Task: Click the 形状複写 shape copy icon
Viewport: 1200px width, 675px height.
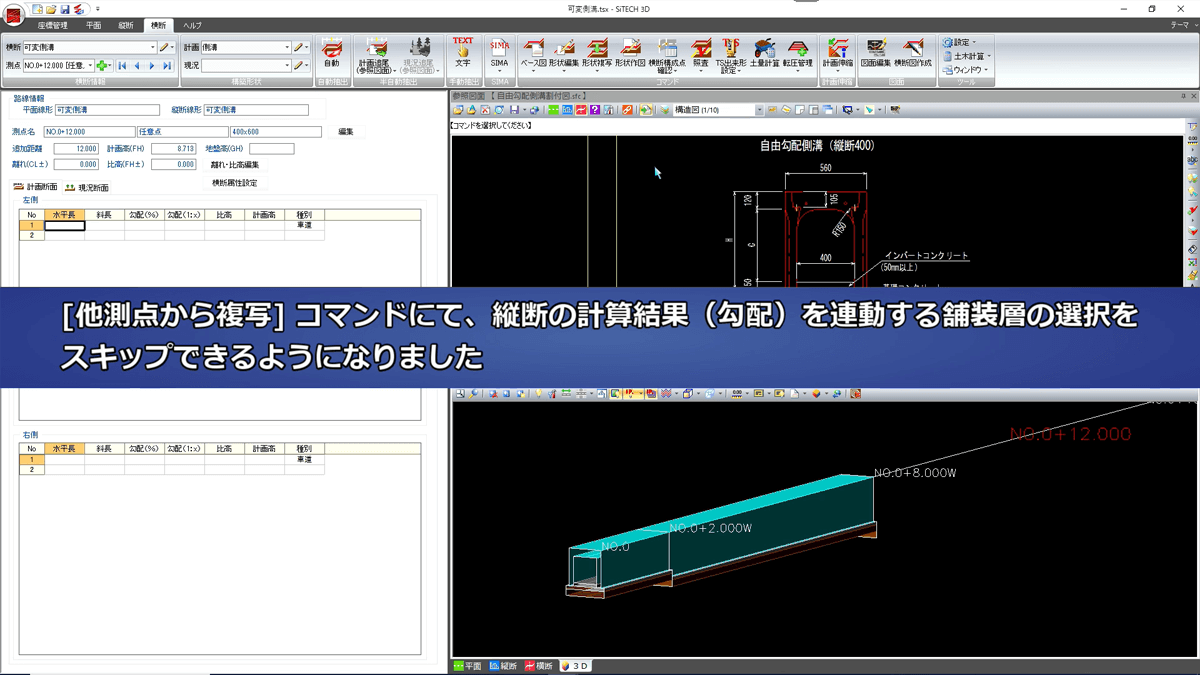Action: [597, 53]
